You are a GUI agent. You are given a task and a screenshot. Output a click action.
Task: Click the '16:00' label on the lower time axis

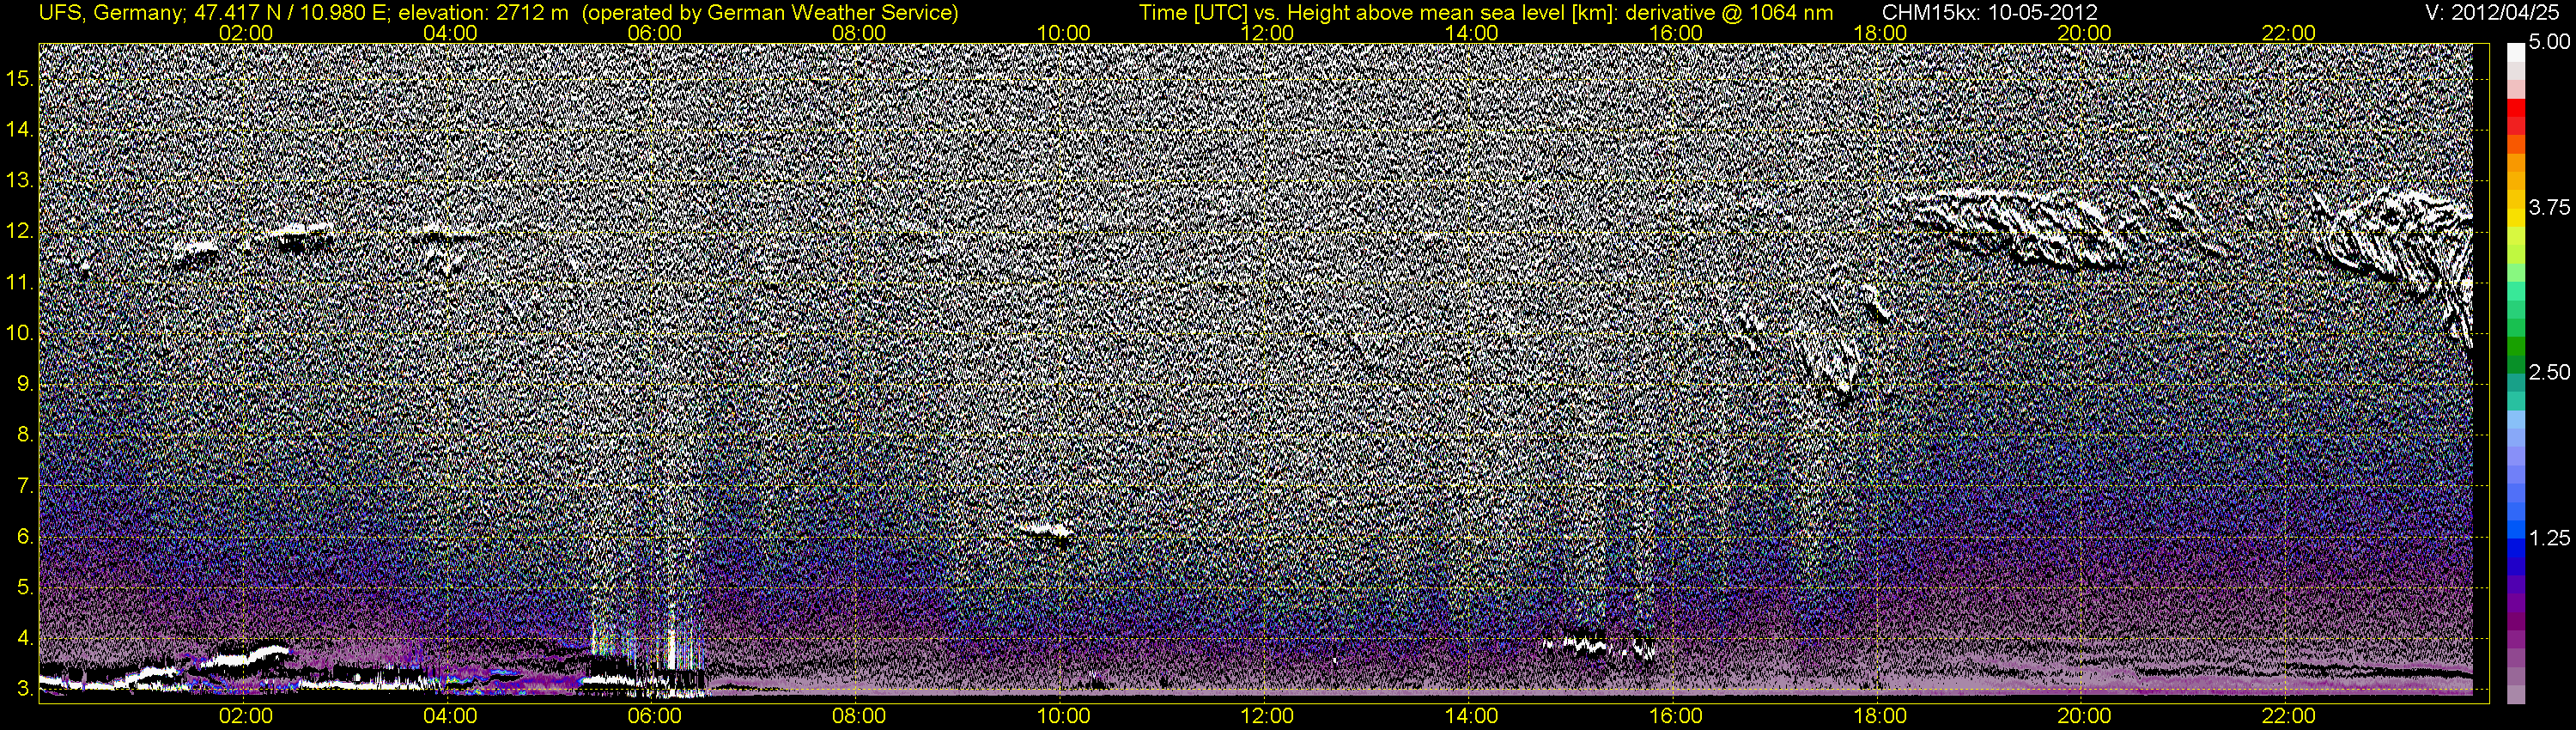point(1676,716)
